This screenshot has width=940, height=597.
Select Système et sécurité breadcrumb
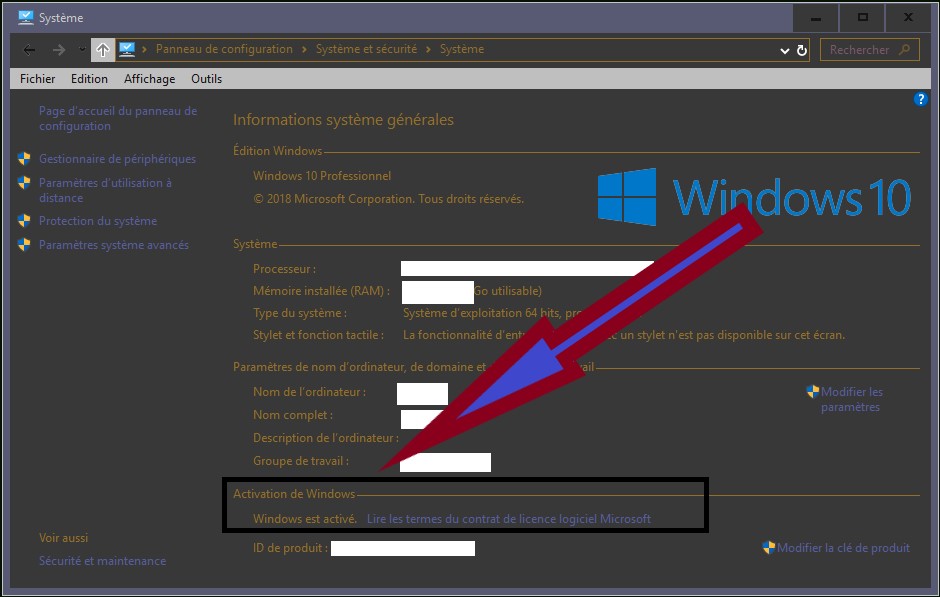coord(366,49)
